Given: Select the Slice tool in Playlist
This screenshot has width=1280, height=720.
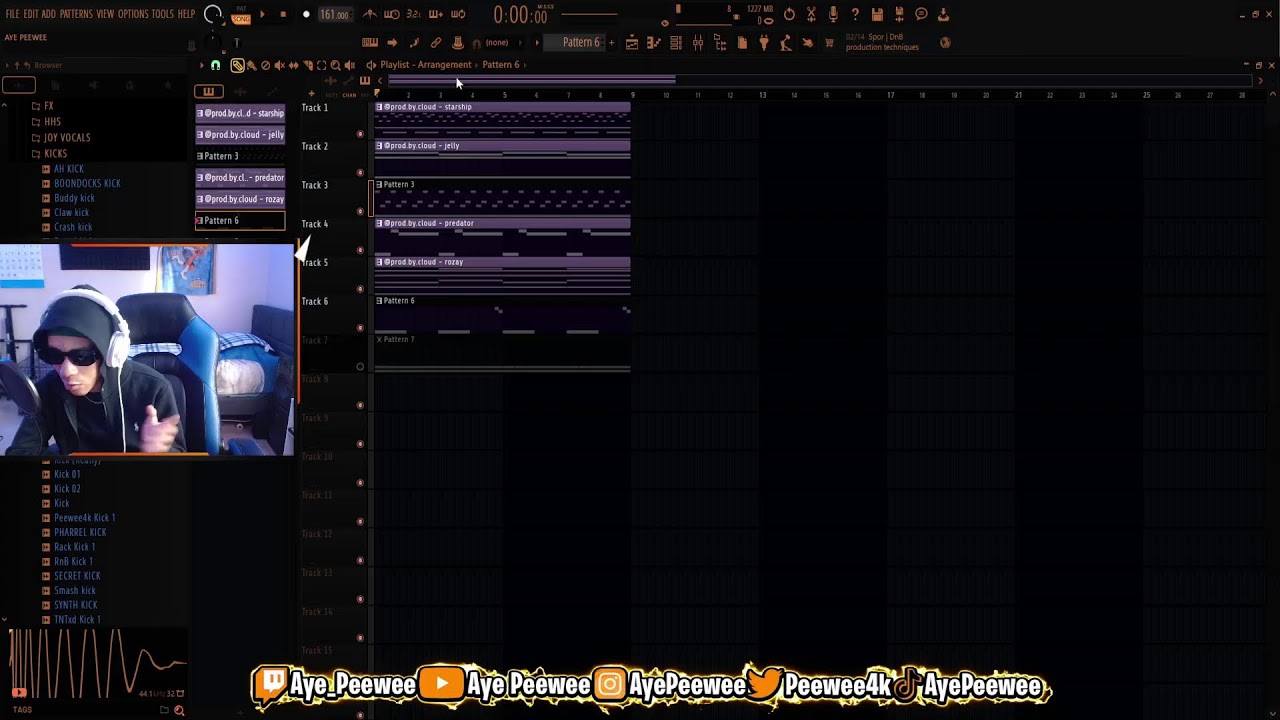Looking at the screenshot, I should coord(308,65).
